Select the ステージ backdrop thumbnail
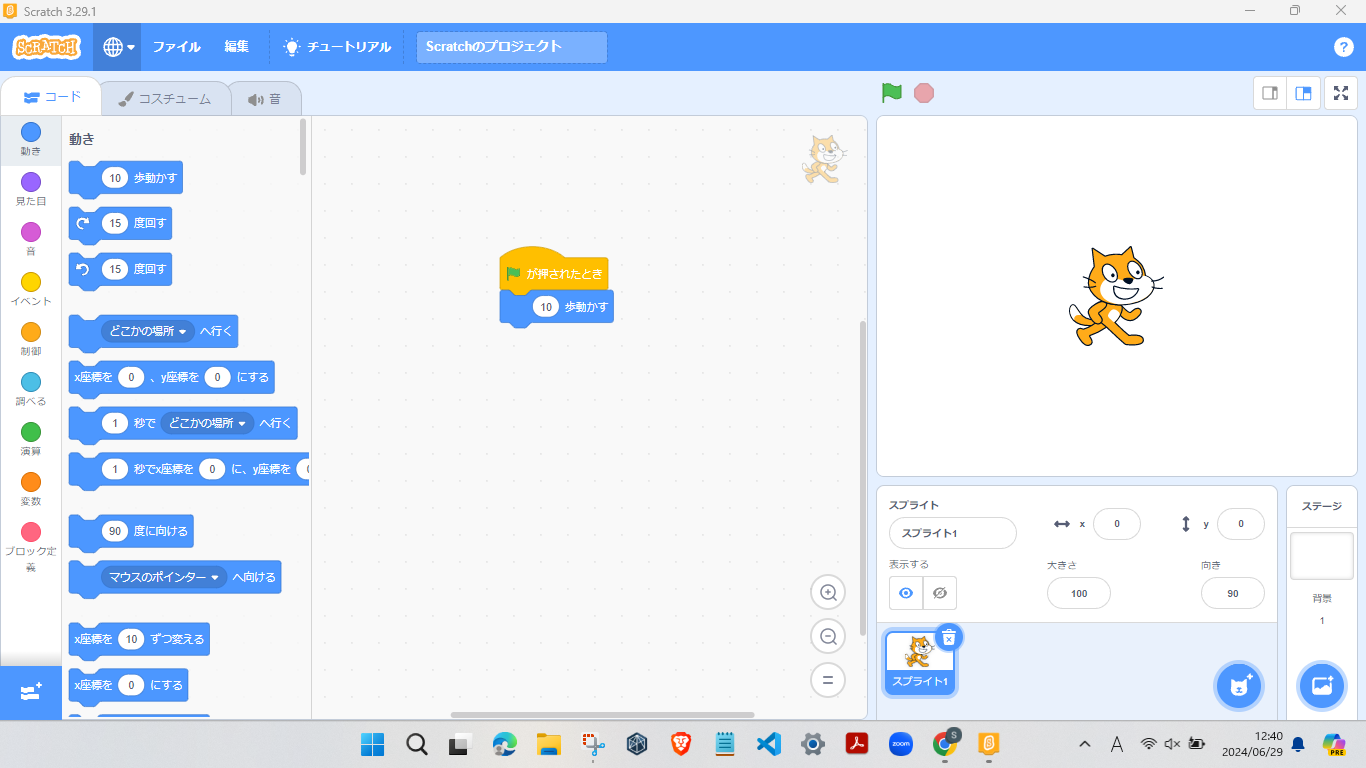Image resolution: width=1366 pixels, height=768 pixels. (x=1322, y=556)
